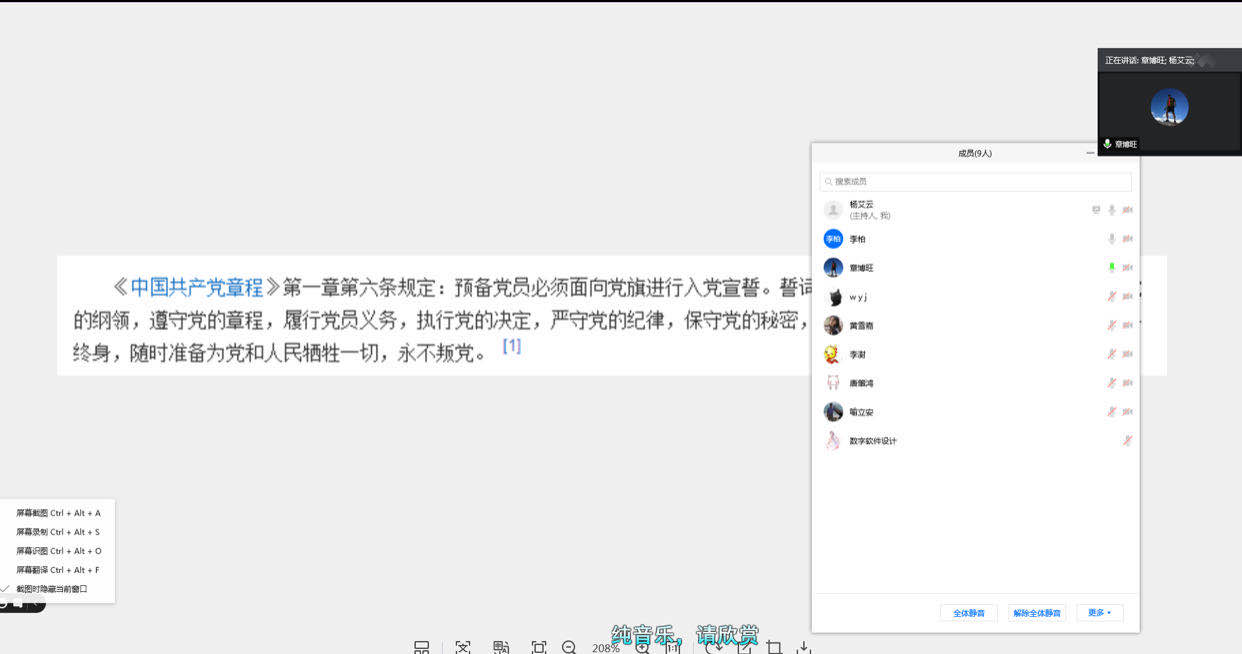Viewport: 1242px width, 654px height.
Task: Select the zoom-out magnifier in the bottom toolbar
Action: (x=568, y=648)
